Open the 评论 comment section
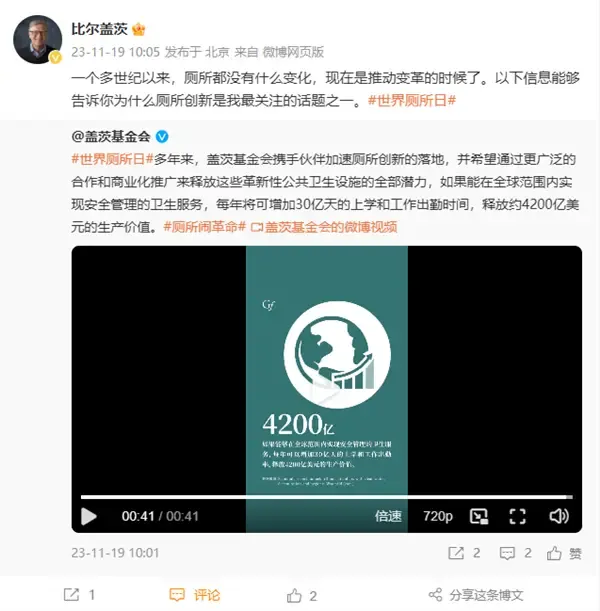 coord(195,595)
